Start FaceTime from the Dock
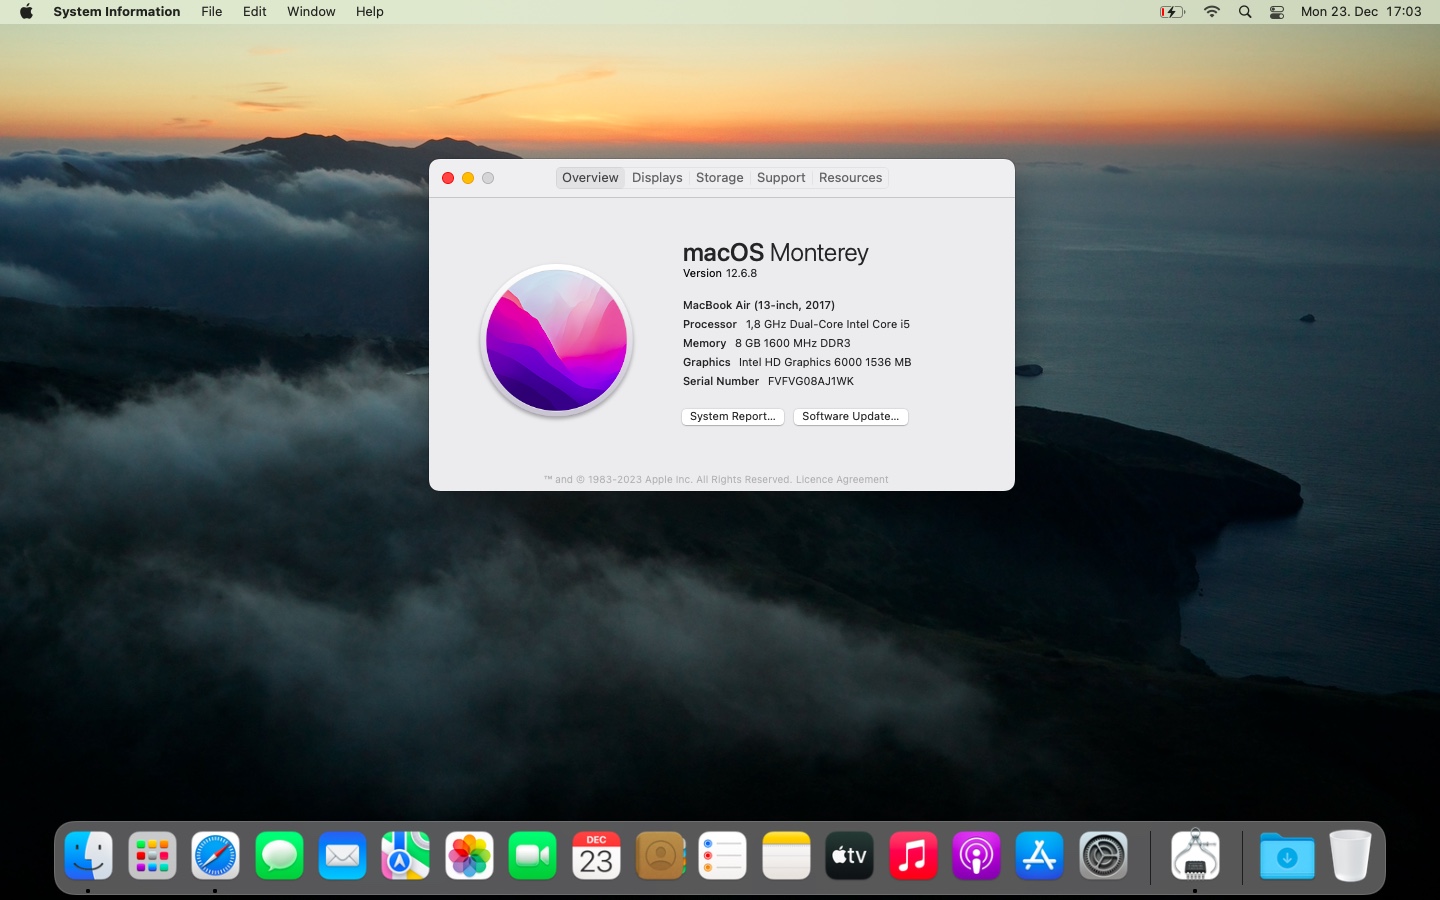 pyautogui.click(x=533, y=856)
